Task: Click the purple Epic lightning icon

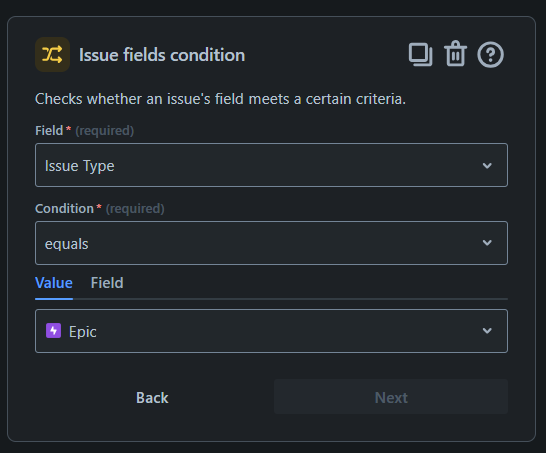Action: point(54,331)
